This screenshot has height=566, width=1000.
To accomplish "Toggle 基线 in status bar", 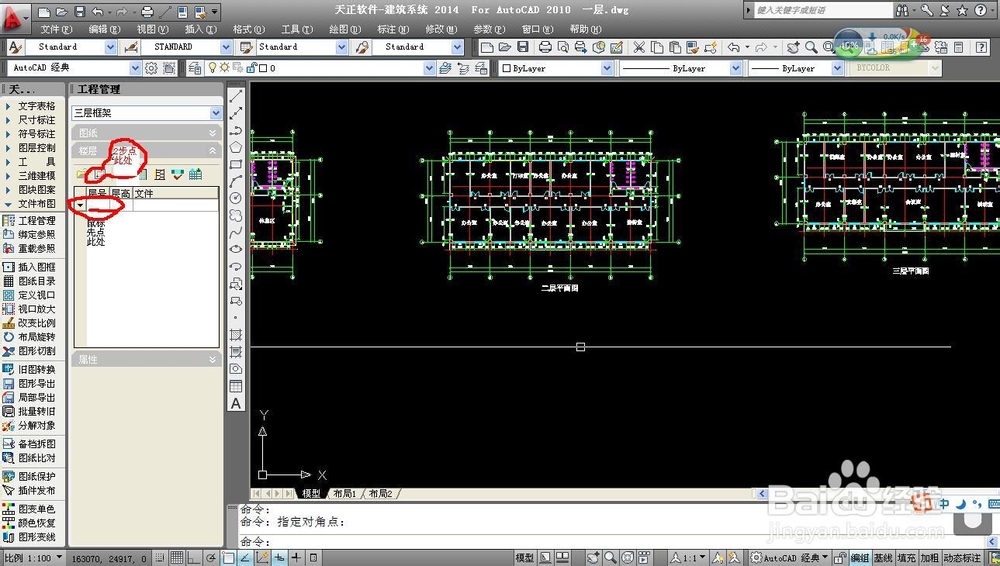I will point(883,558).
